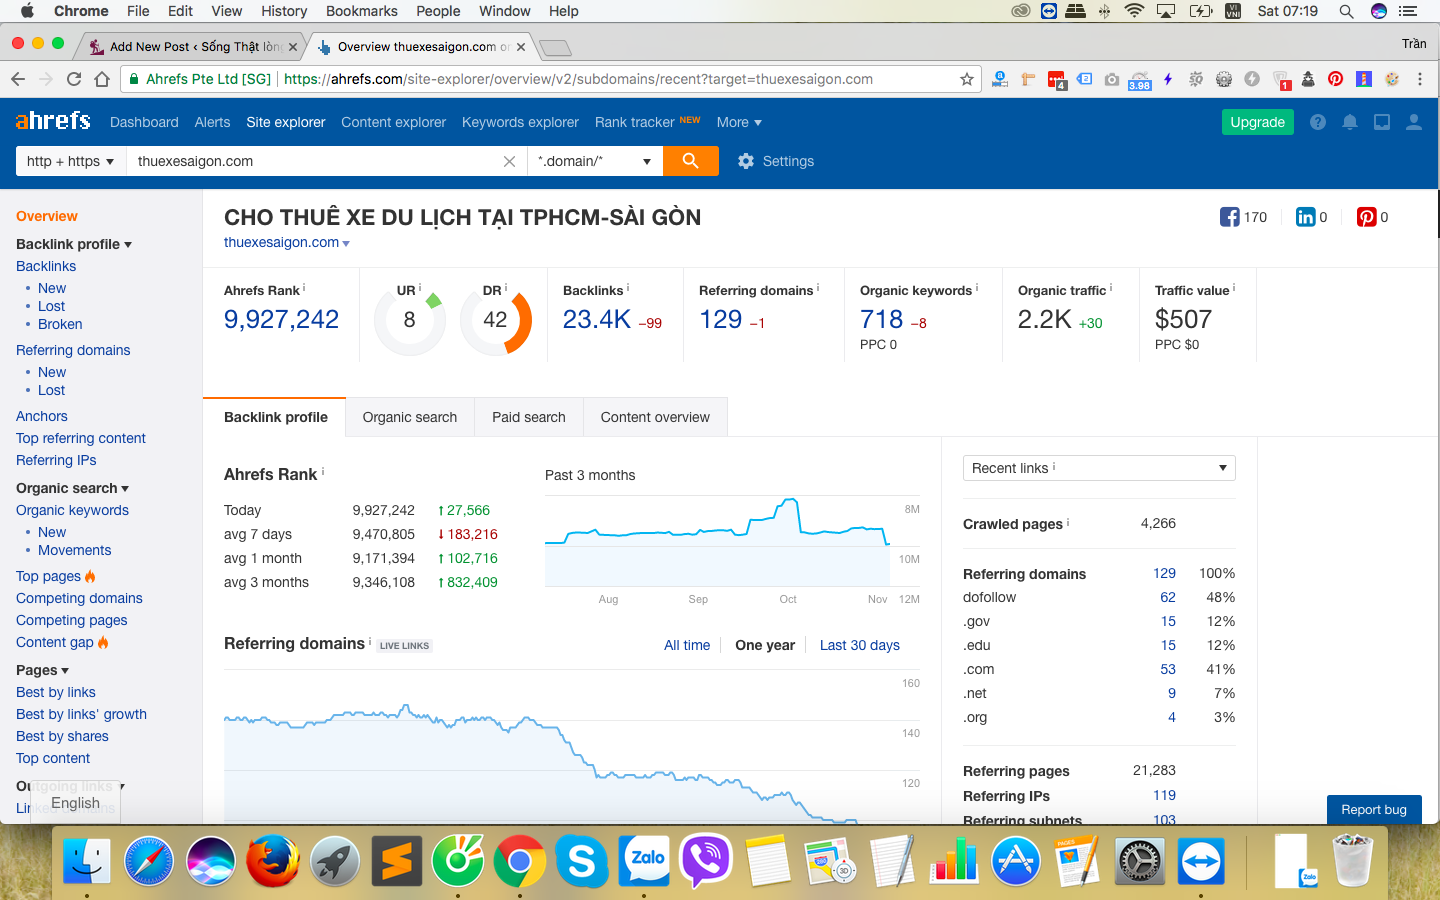Collapse the Pages sidebar section
This screenshot has height=900, width=1440.
[42, 670]
